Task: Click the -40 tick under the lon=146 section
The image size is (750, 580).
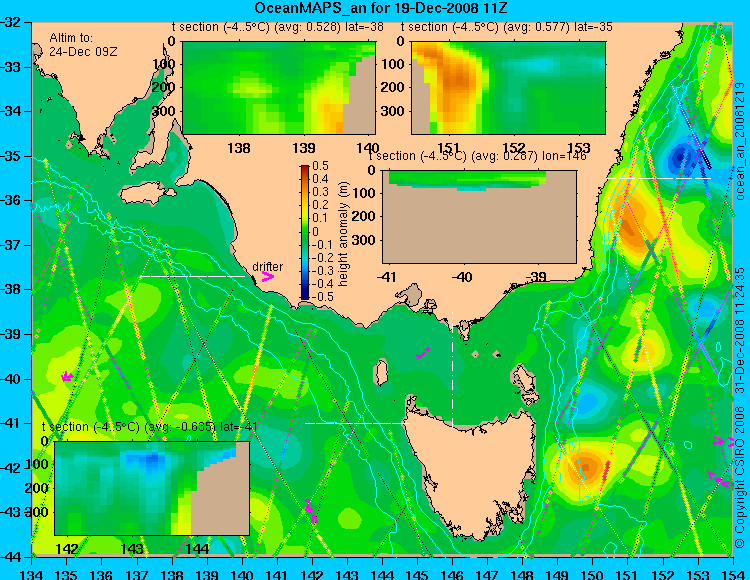Action: click(463, 276)
